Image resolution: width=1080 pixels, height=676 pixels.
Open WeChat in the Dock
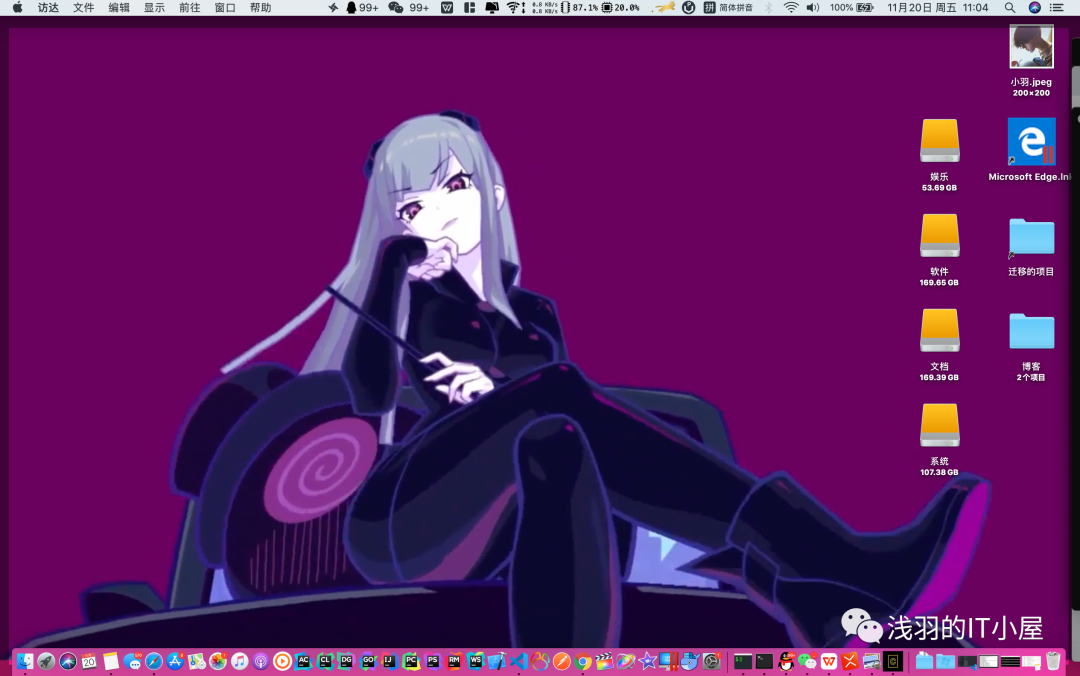[x=807, y=662]
